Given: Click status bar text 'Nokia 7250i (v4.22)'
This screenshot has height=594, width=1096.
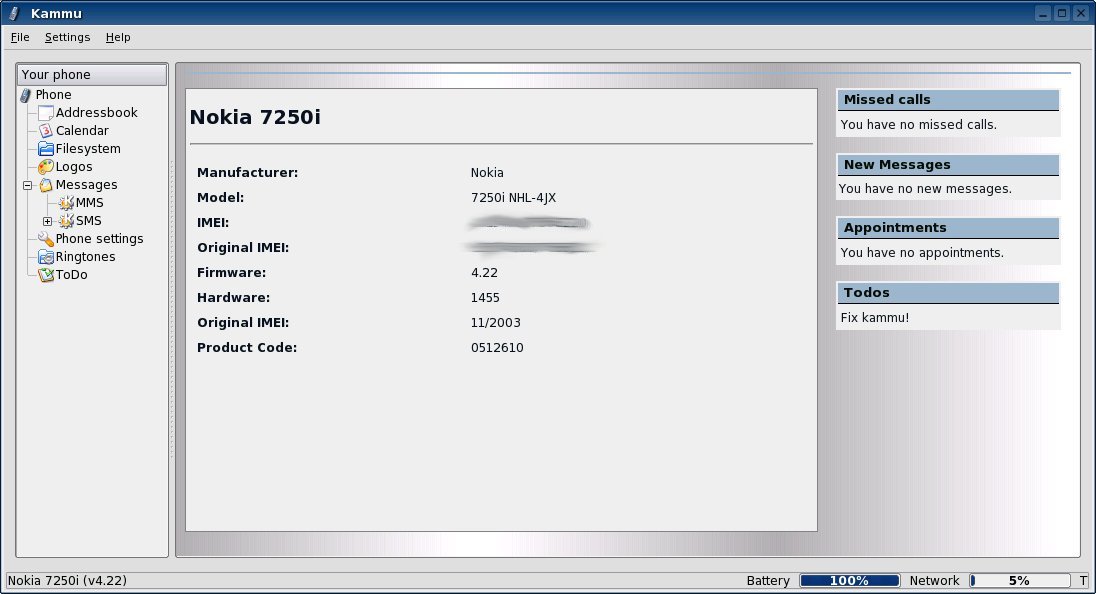Looking at the screenshot, I should [67, 581].
